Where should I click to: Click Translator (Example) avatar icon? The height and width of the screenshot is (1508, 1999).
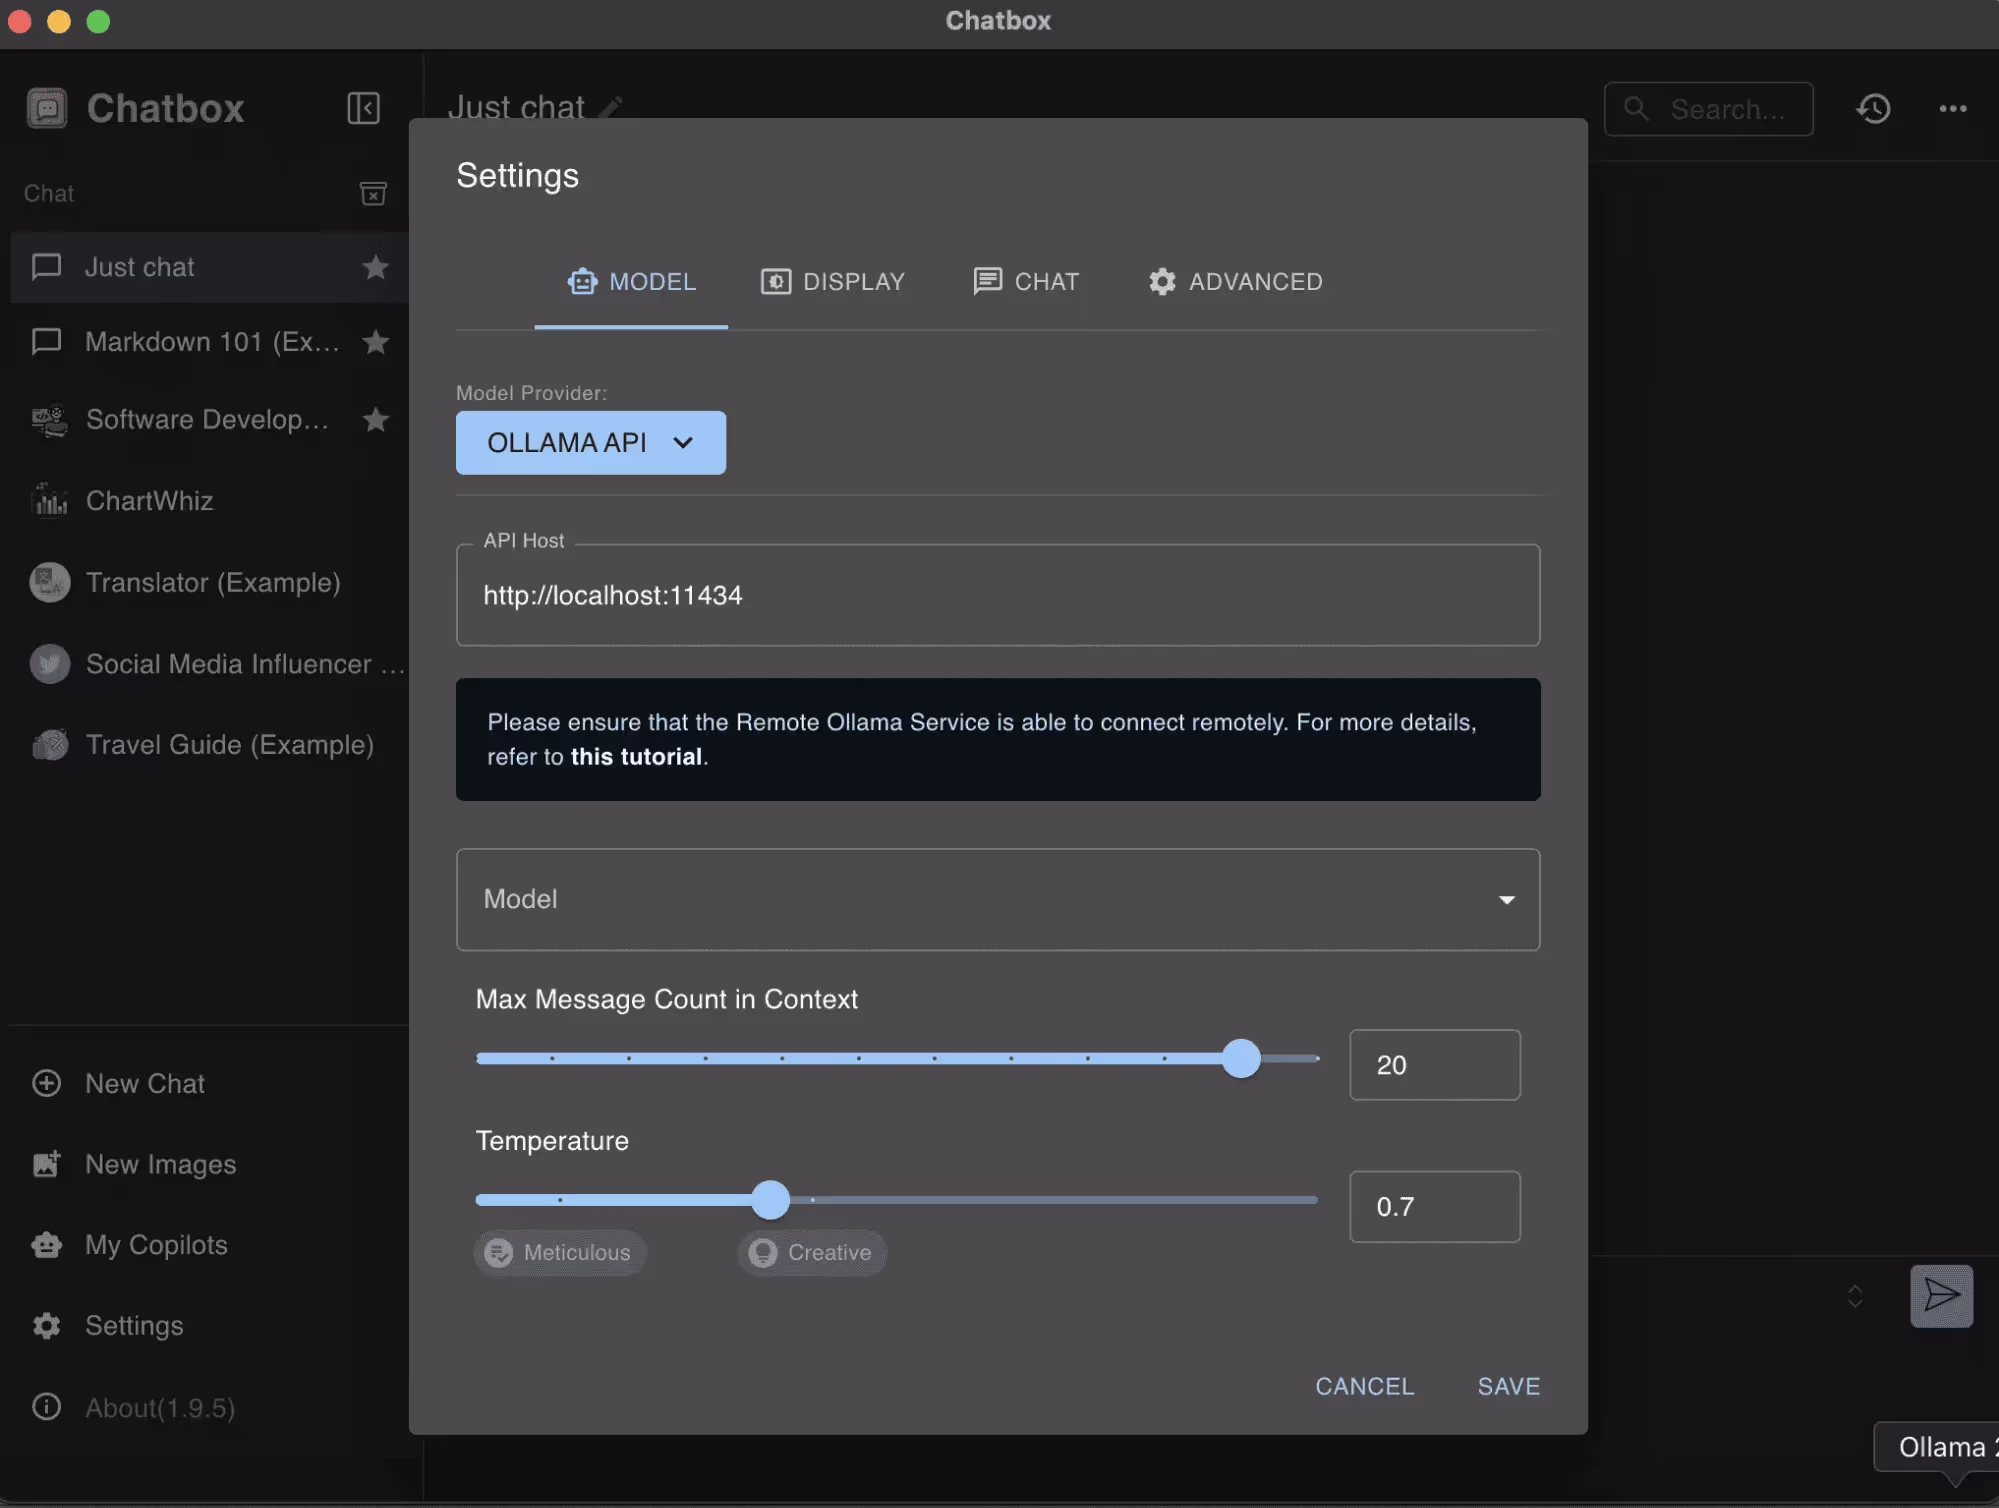[x=49, y=582]
